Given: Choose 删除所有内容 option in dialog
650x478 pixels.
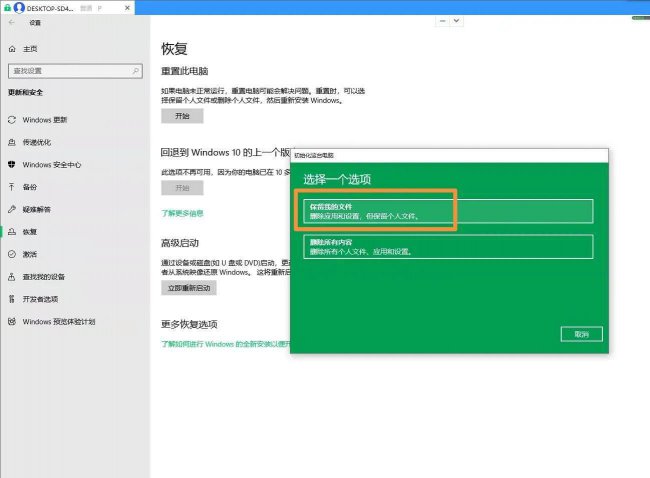Looking at the screenshot, I should (448, 247).
